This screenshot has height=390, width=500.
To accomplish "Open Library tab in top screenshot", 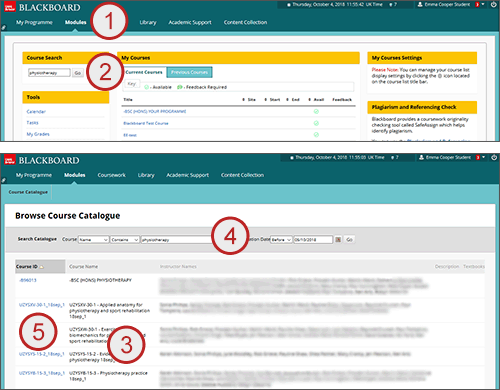I will coord(148,22).
